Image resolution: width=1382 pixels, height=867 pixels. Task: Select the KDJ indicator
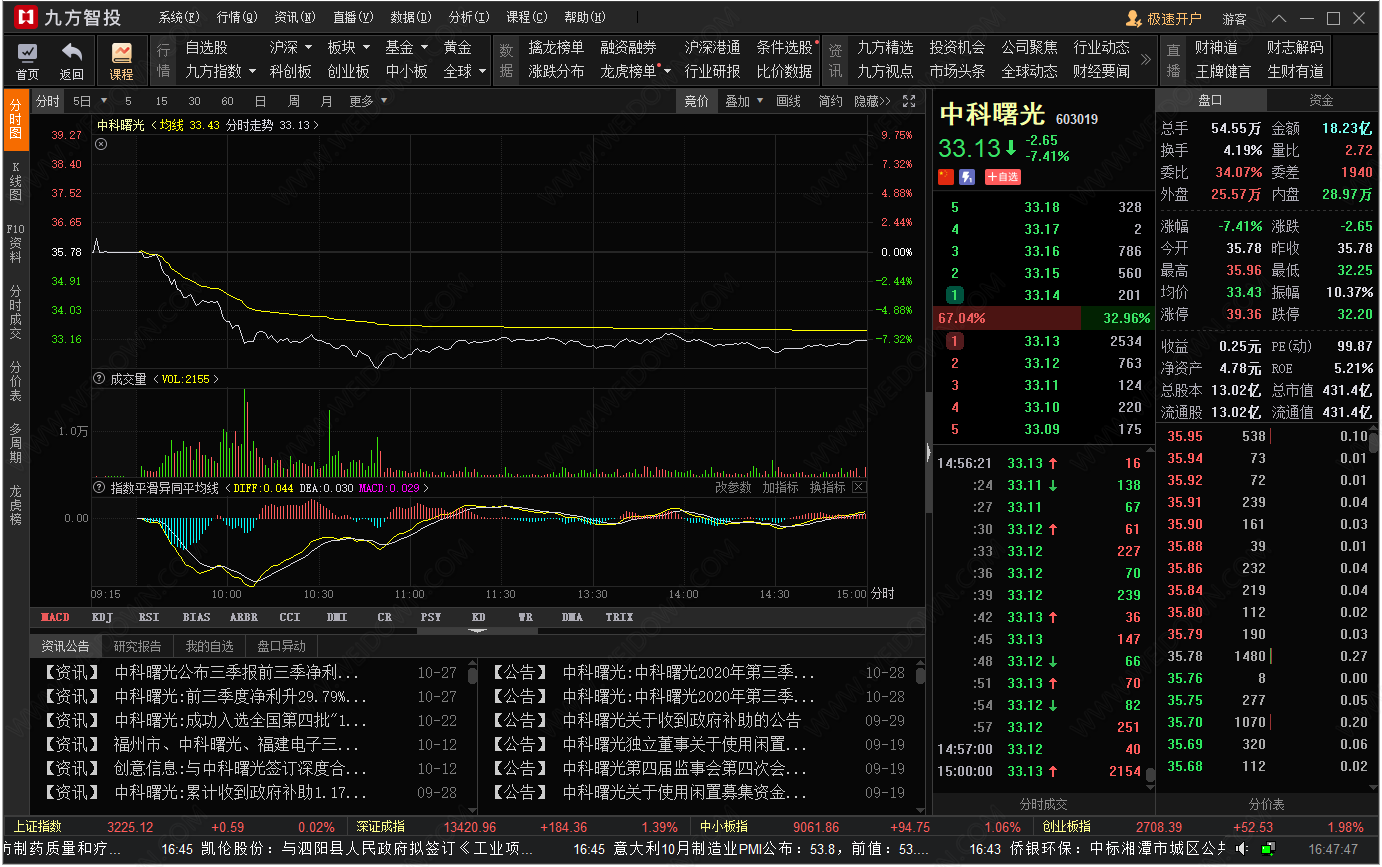click(x=102, y=617)
